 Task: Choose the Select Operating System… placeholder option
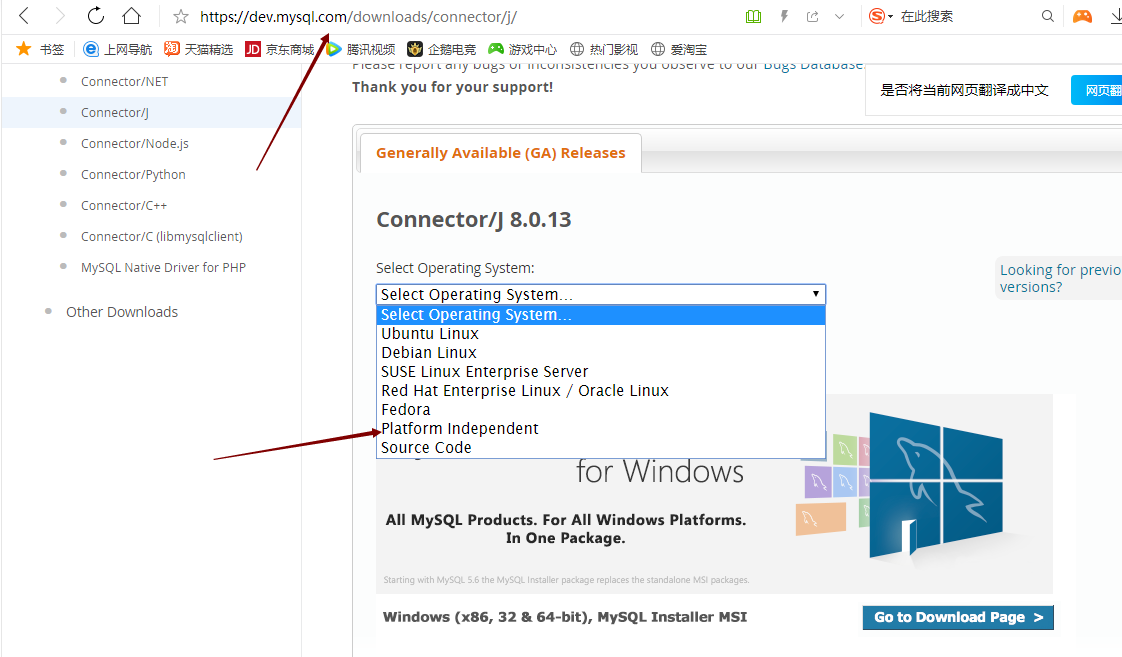tap(600, 315)
